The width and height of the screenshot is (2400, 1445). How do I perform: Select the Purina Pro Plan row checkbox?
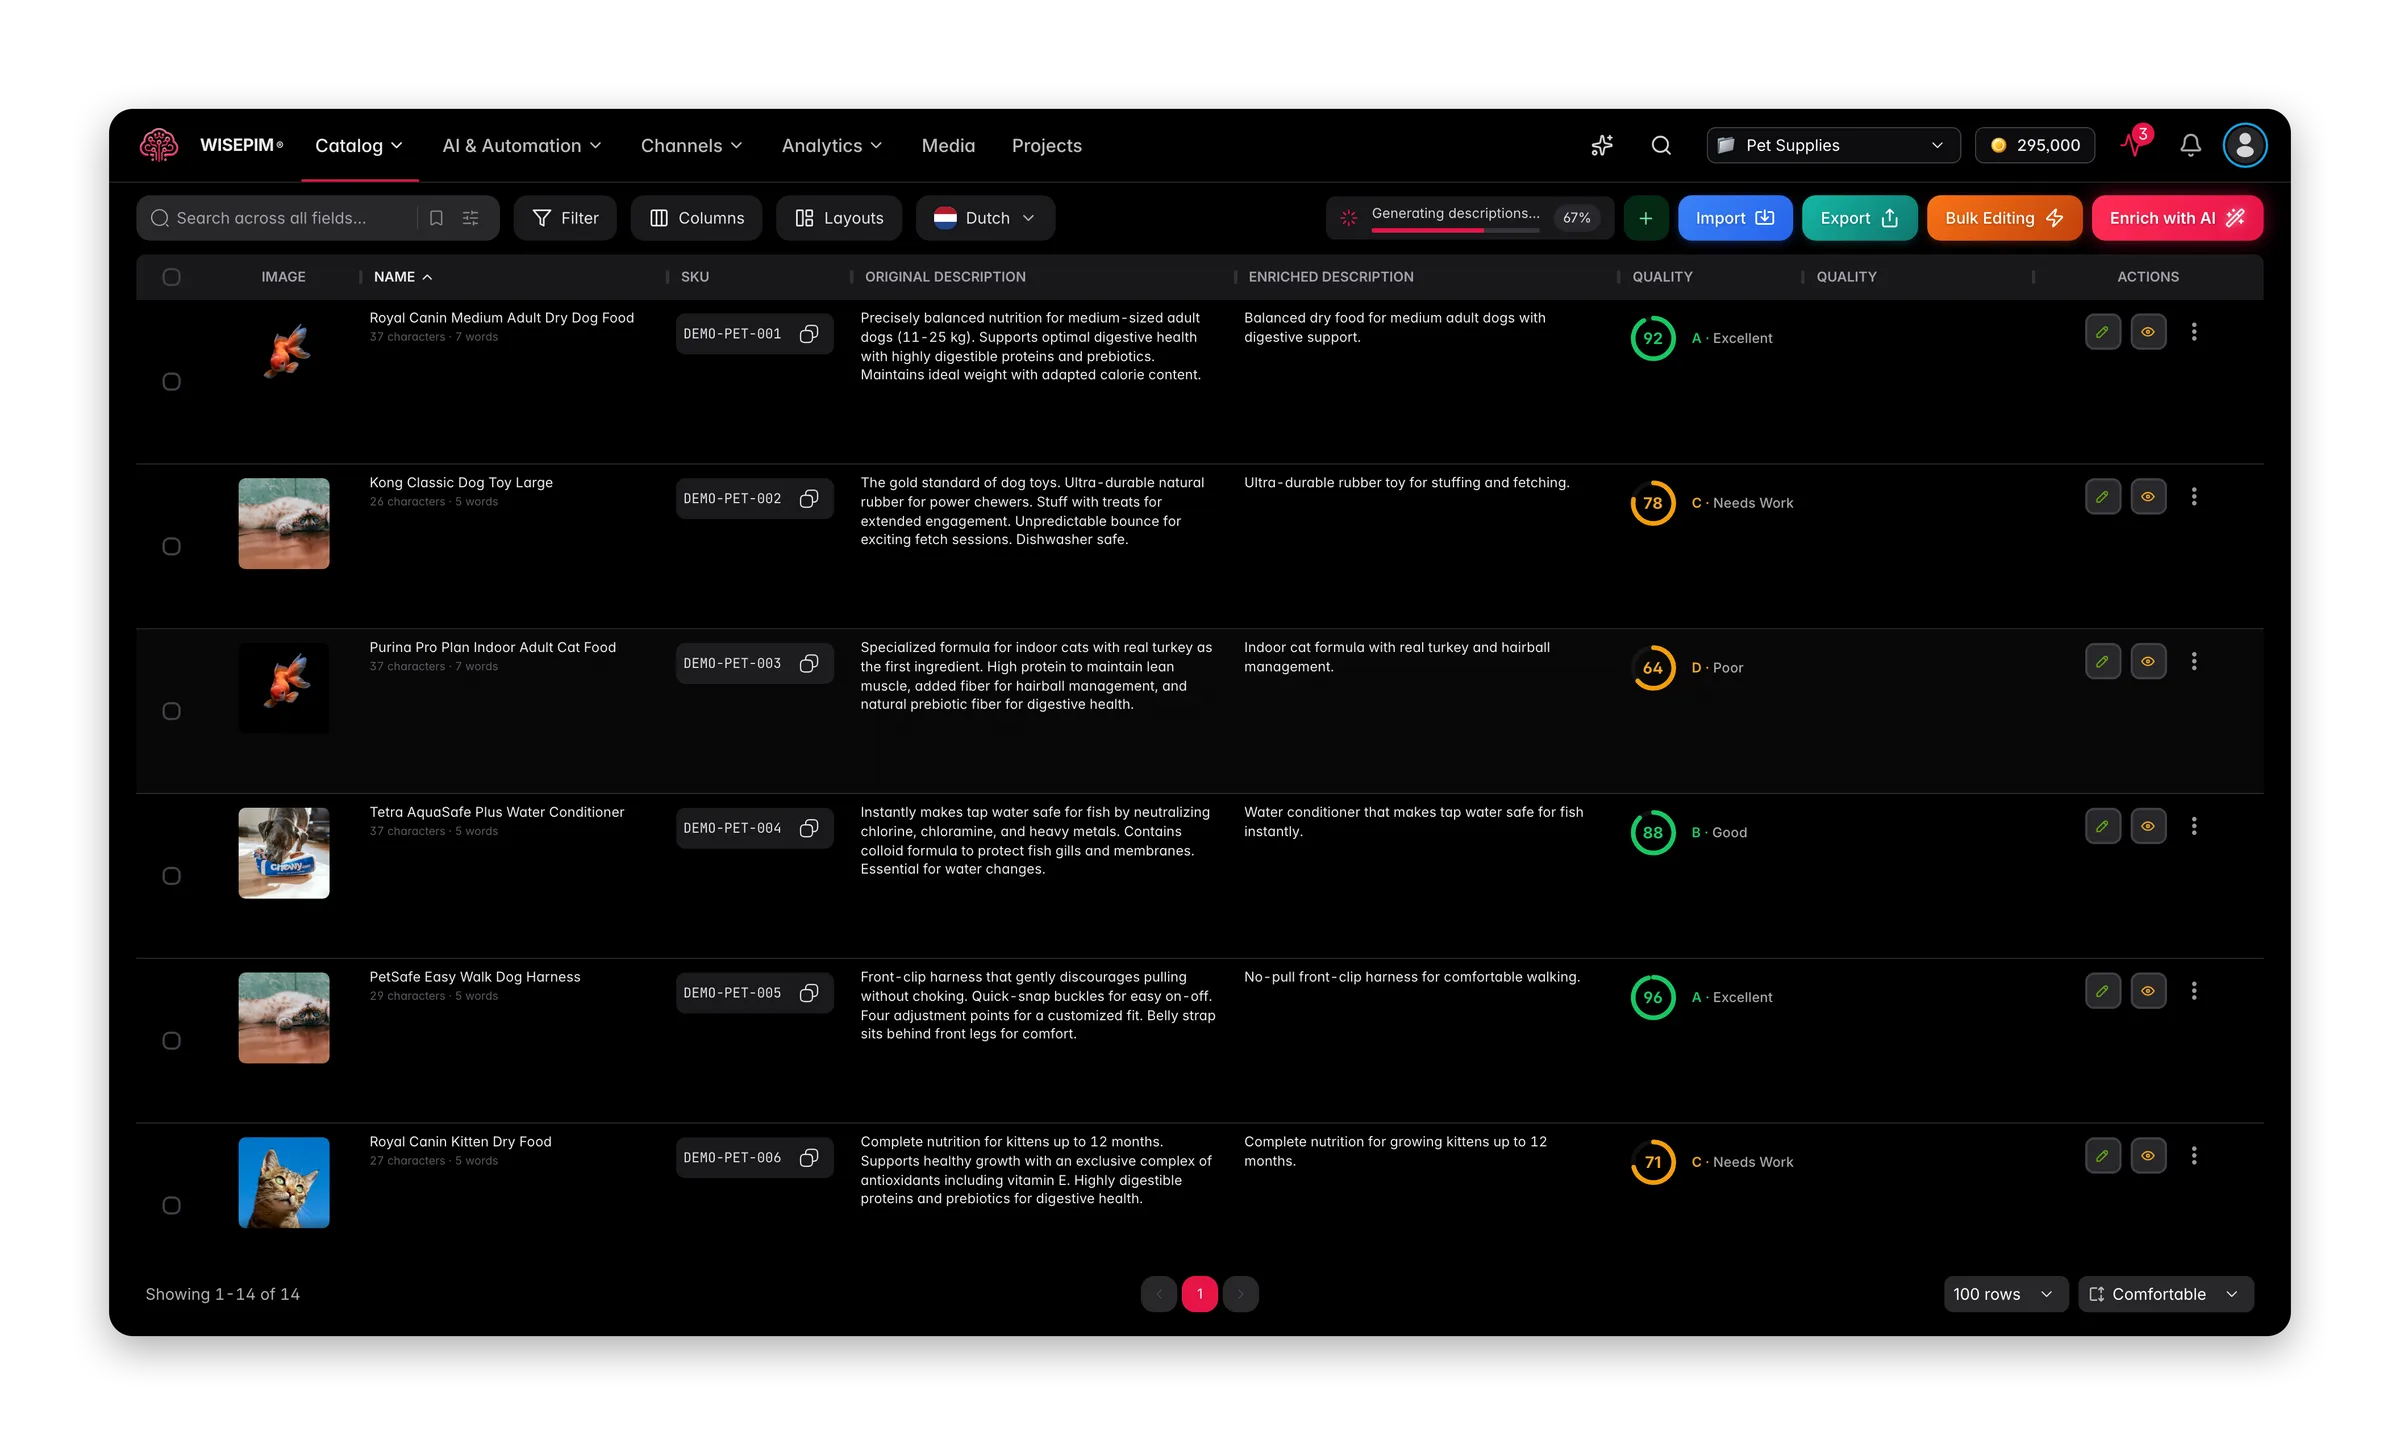pos(171,712)
